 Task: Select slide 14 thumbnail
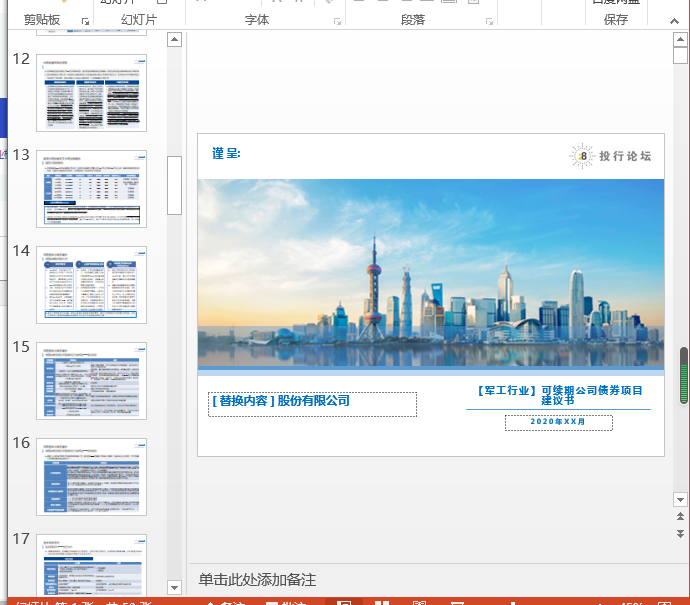[x=92, y=285]
